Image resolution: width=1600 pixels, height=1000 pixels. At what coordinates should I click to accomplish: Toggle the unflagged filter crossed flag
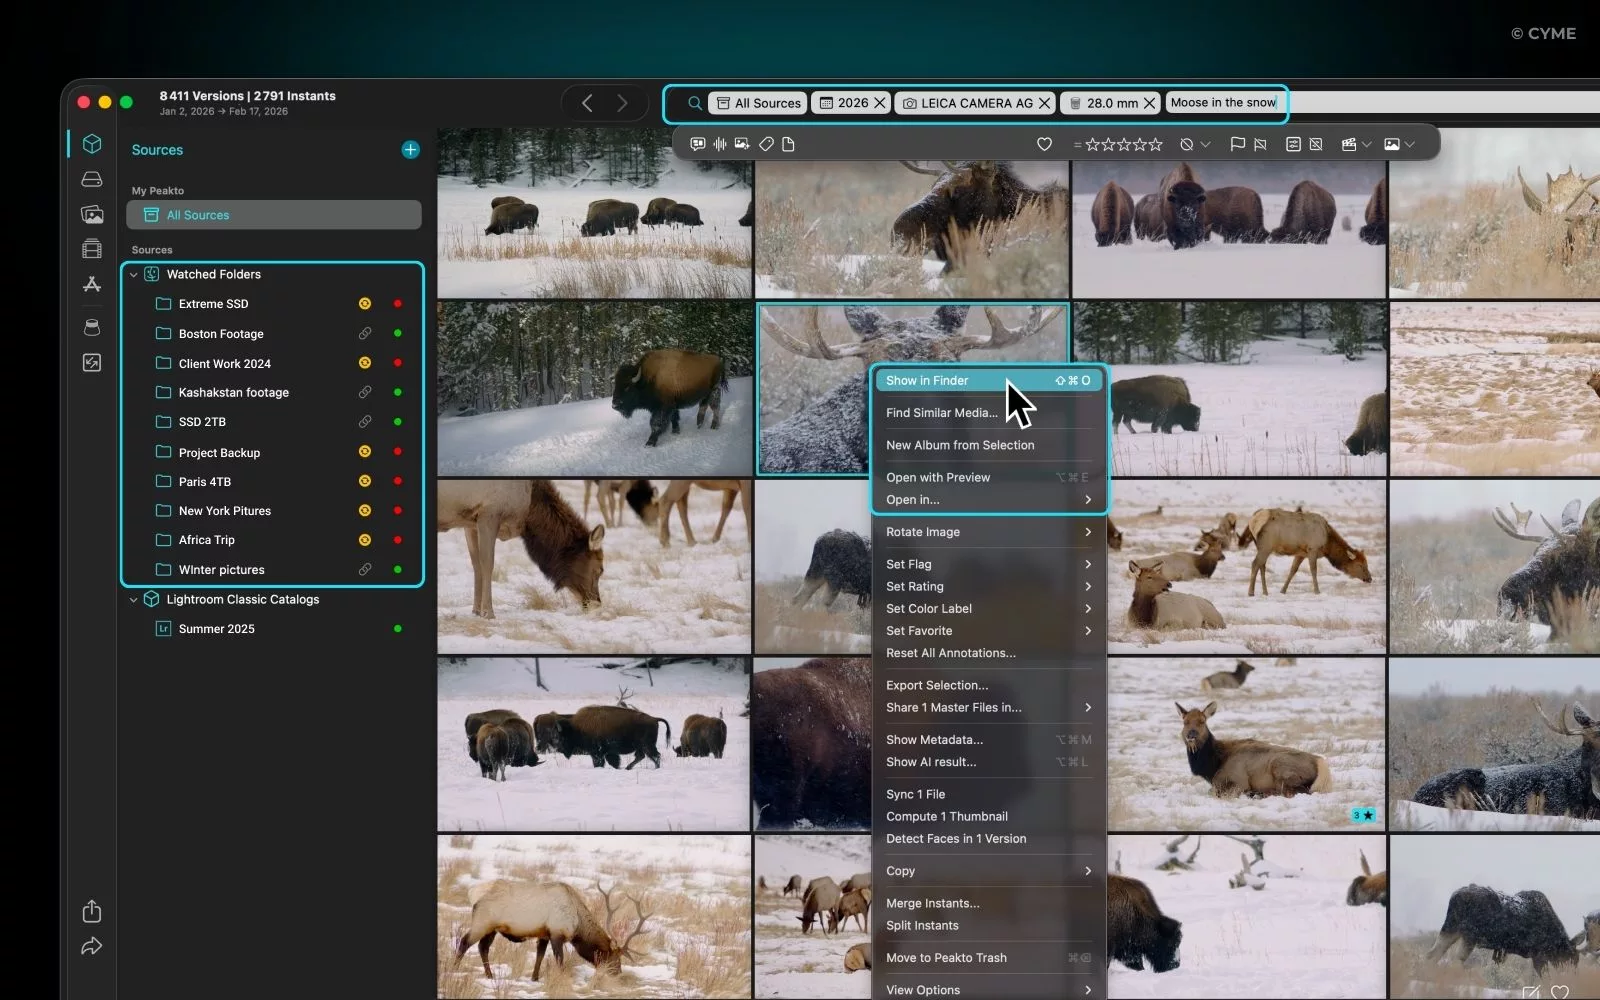[1260, 144]
